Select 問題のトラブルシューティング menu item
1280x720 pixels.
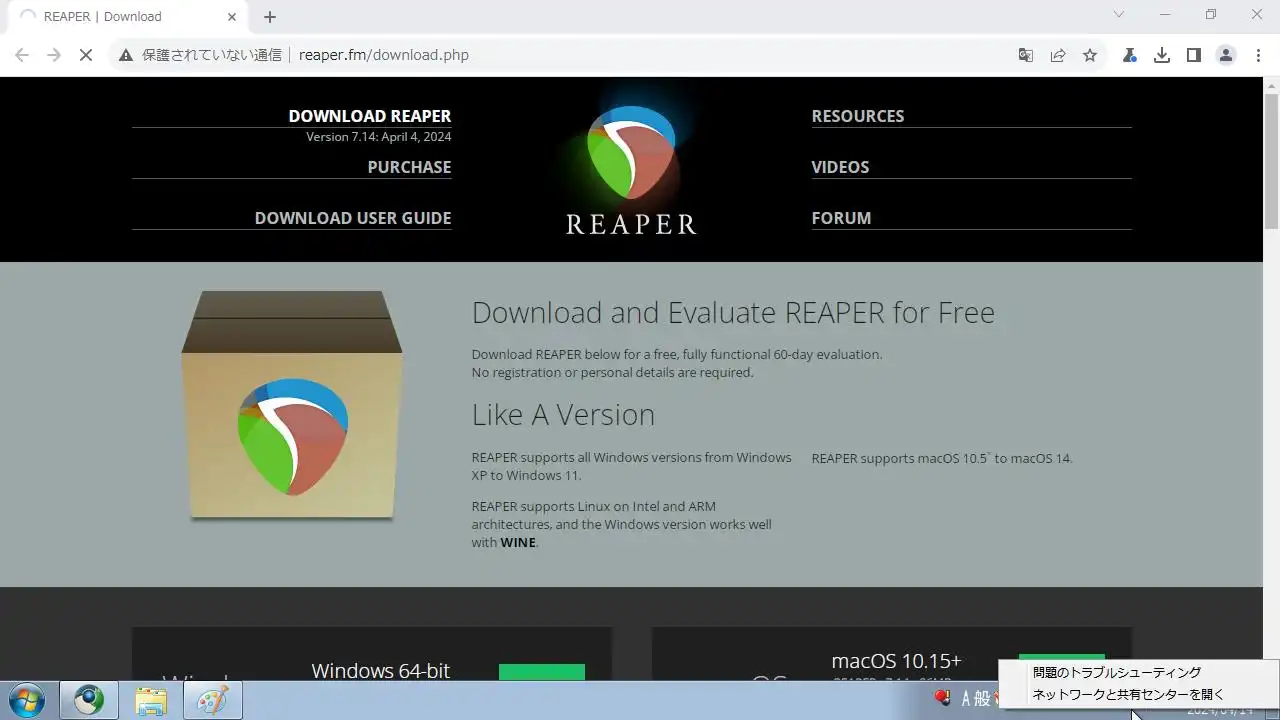click(1138, 673)
